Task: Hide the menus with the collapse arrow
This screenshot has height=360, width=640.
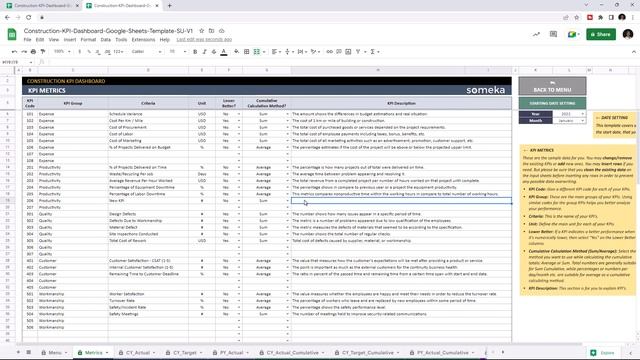Action: pyautogui.click(x=633, y=52)
